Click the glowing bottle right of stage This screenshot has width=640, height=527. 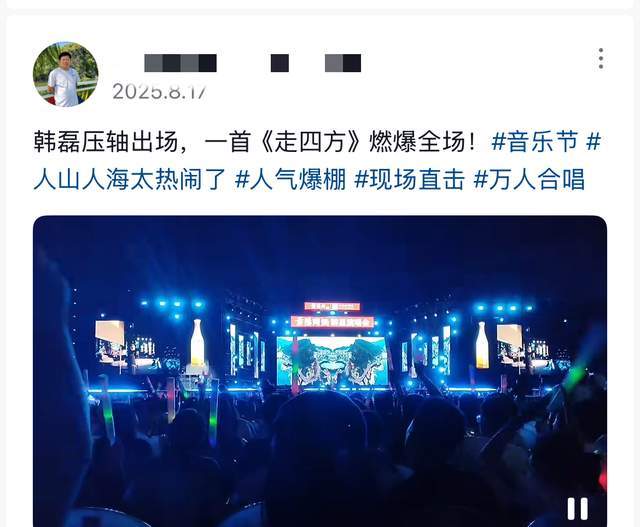482,345
